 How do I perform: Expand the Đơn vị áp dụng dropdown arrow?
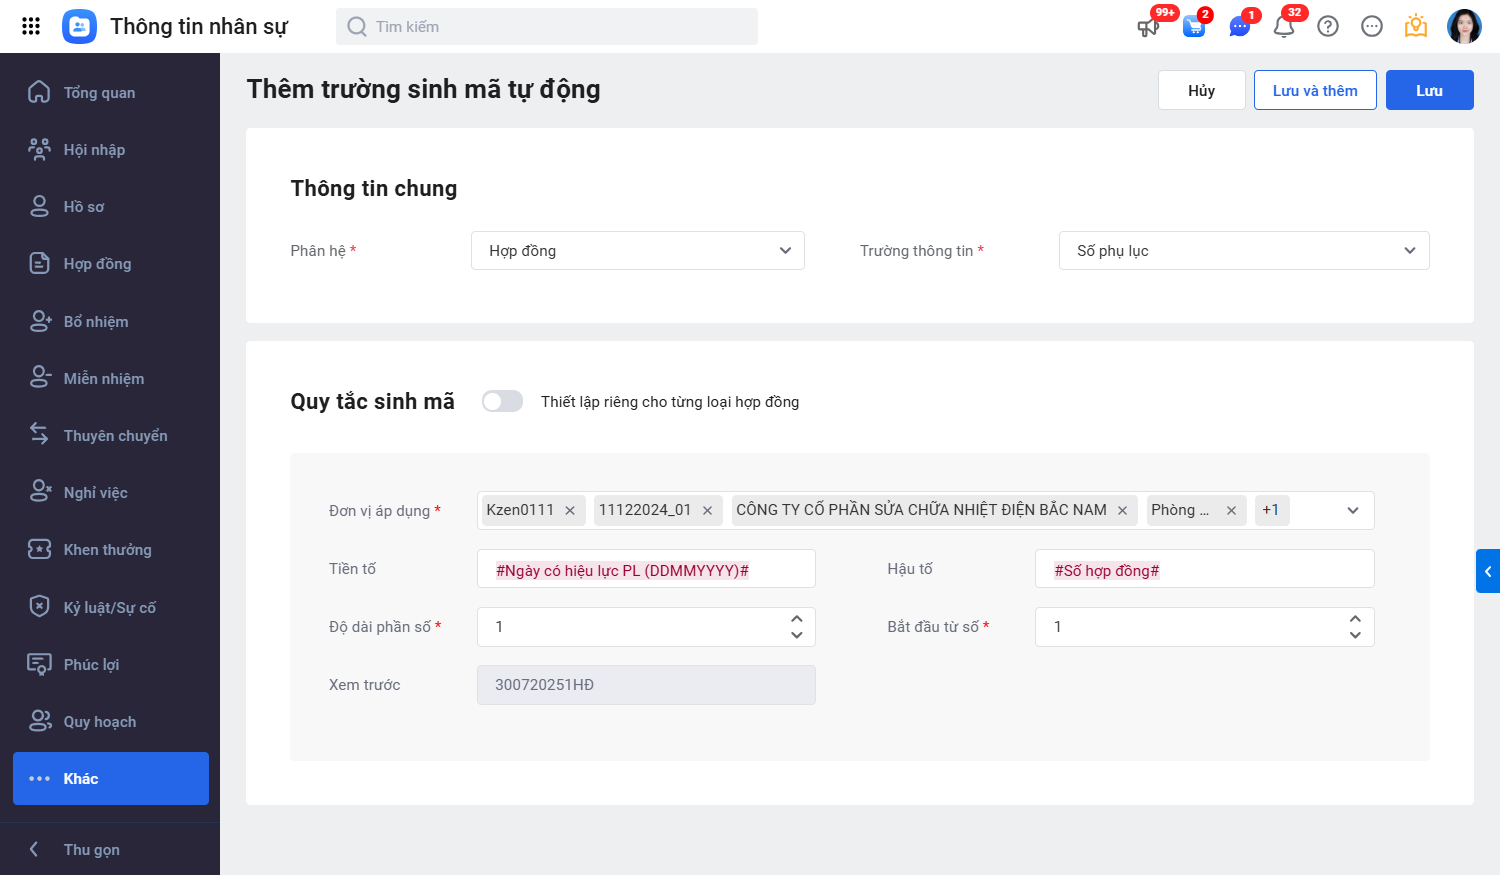[1353, 510]
